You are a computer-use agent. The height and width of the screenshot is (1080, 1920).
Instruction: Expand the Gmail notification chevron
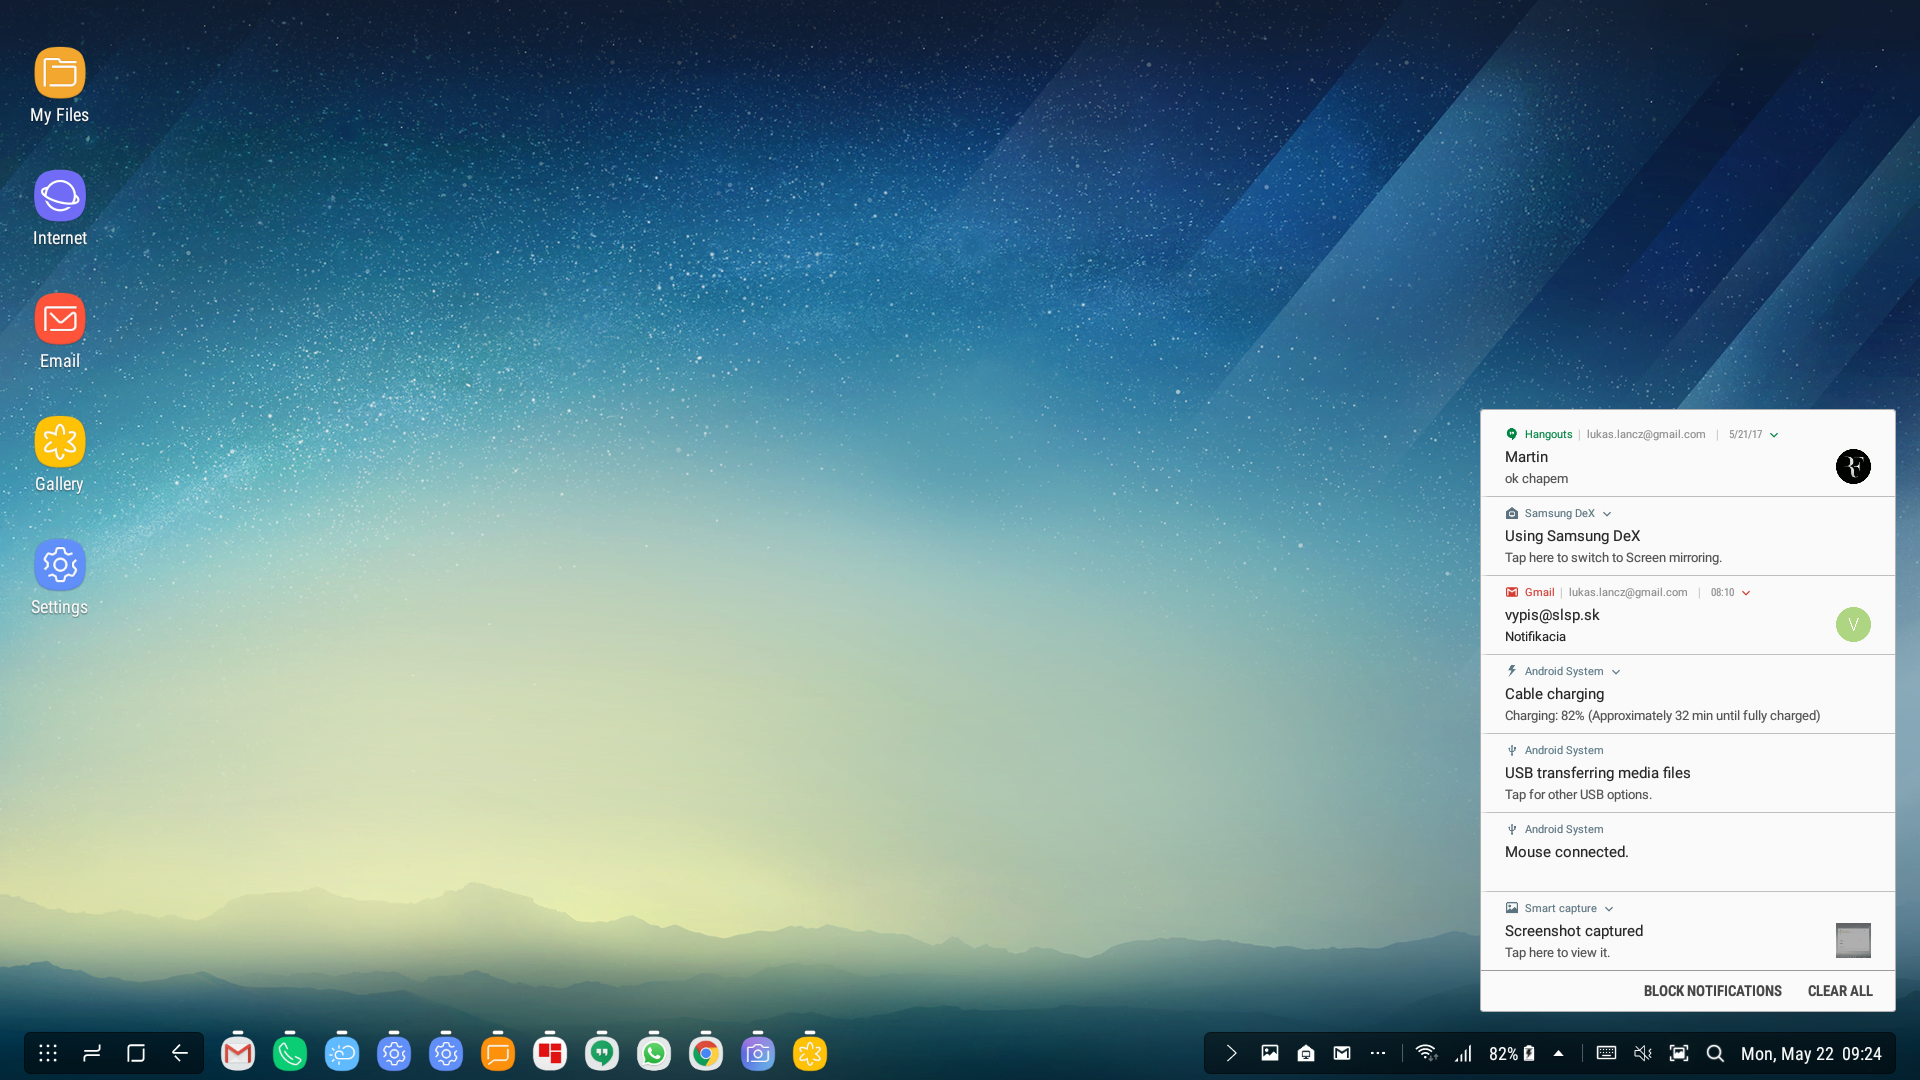click(1746, 593)
